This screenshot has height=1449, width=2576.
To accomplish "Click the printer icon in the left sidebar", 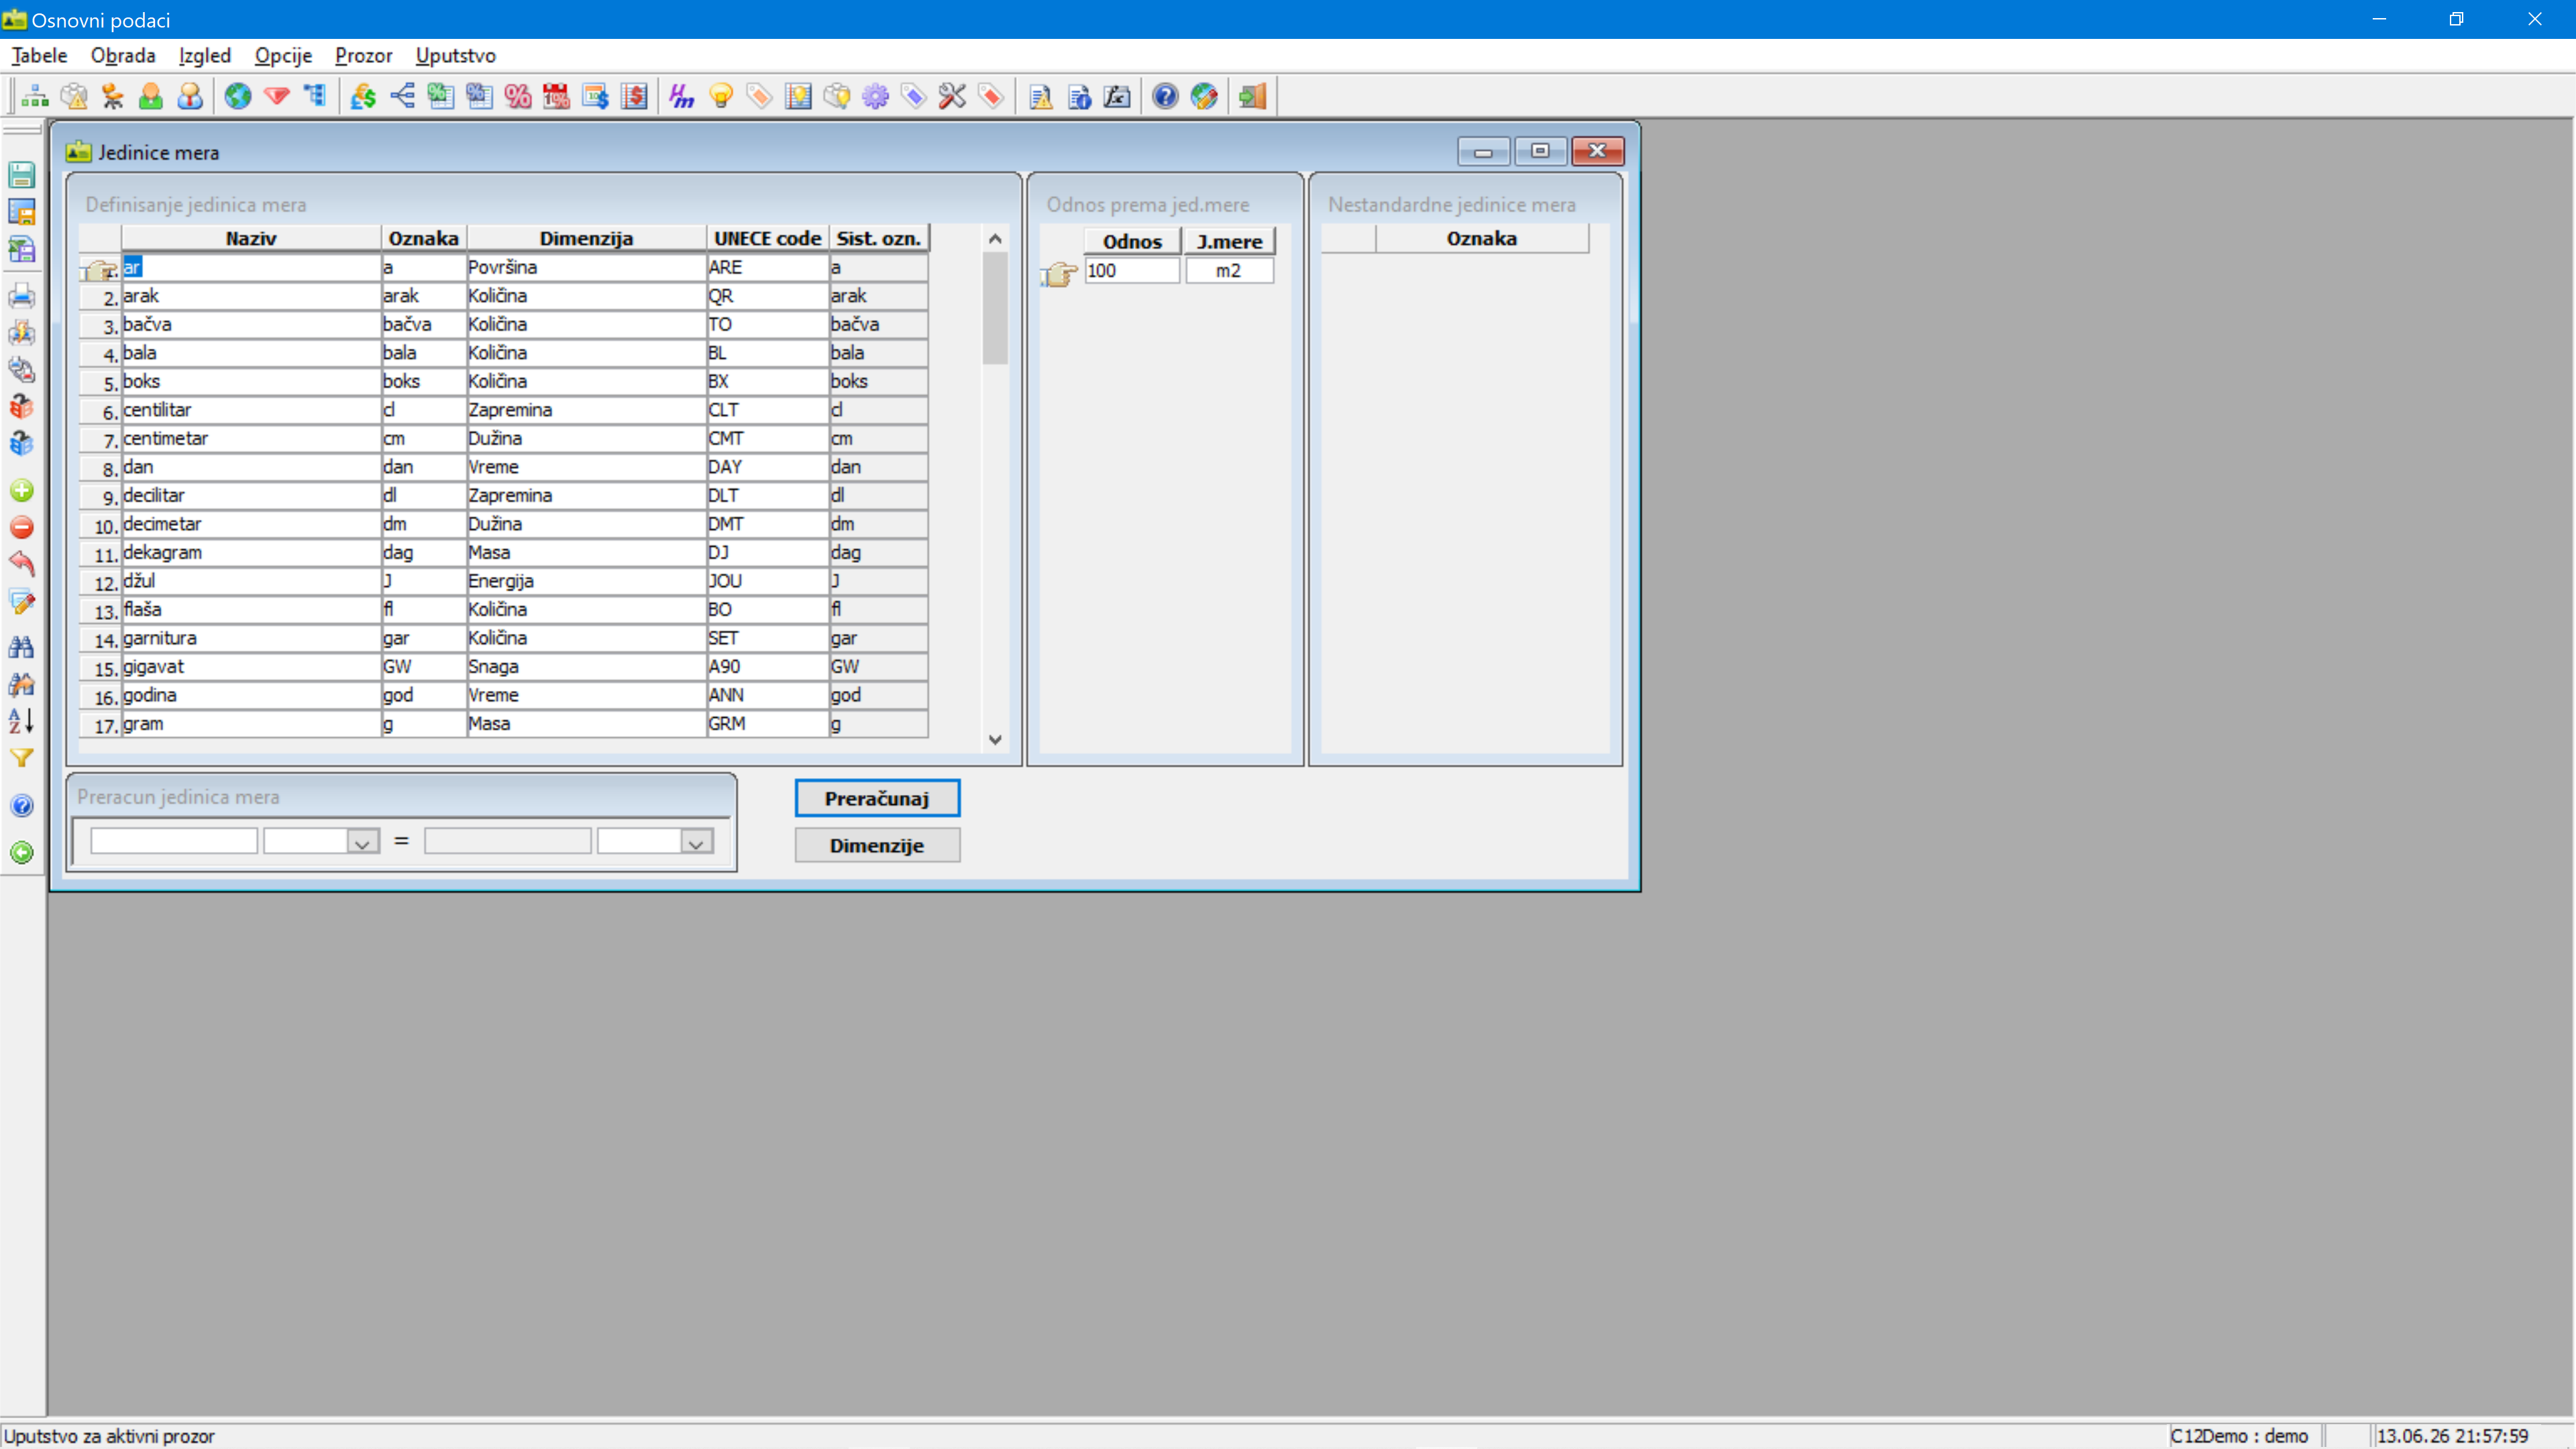I will point(22,296).
